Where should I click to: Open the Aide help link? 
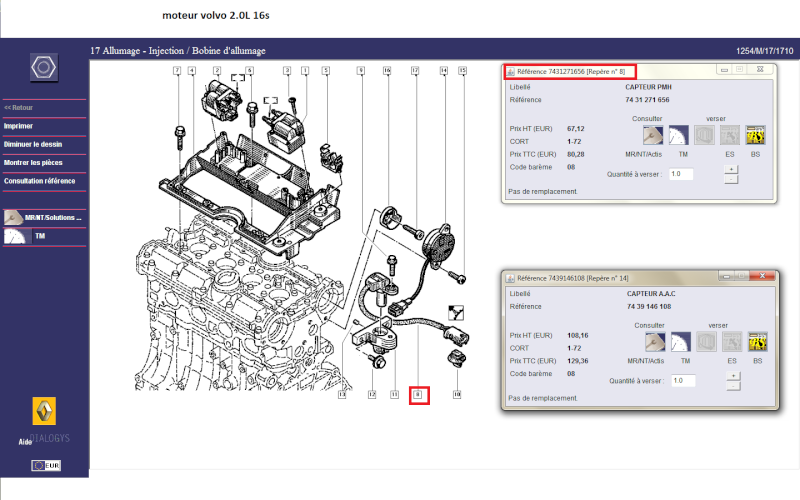(25, 442)
